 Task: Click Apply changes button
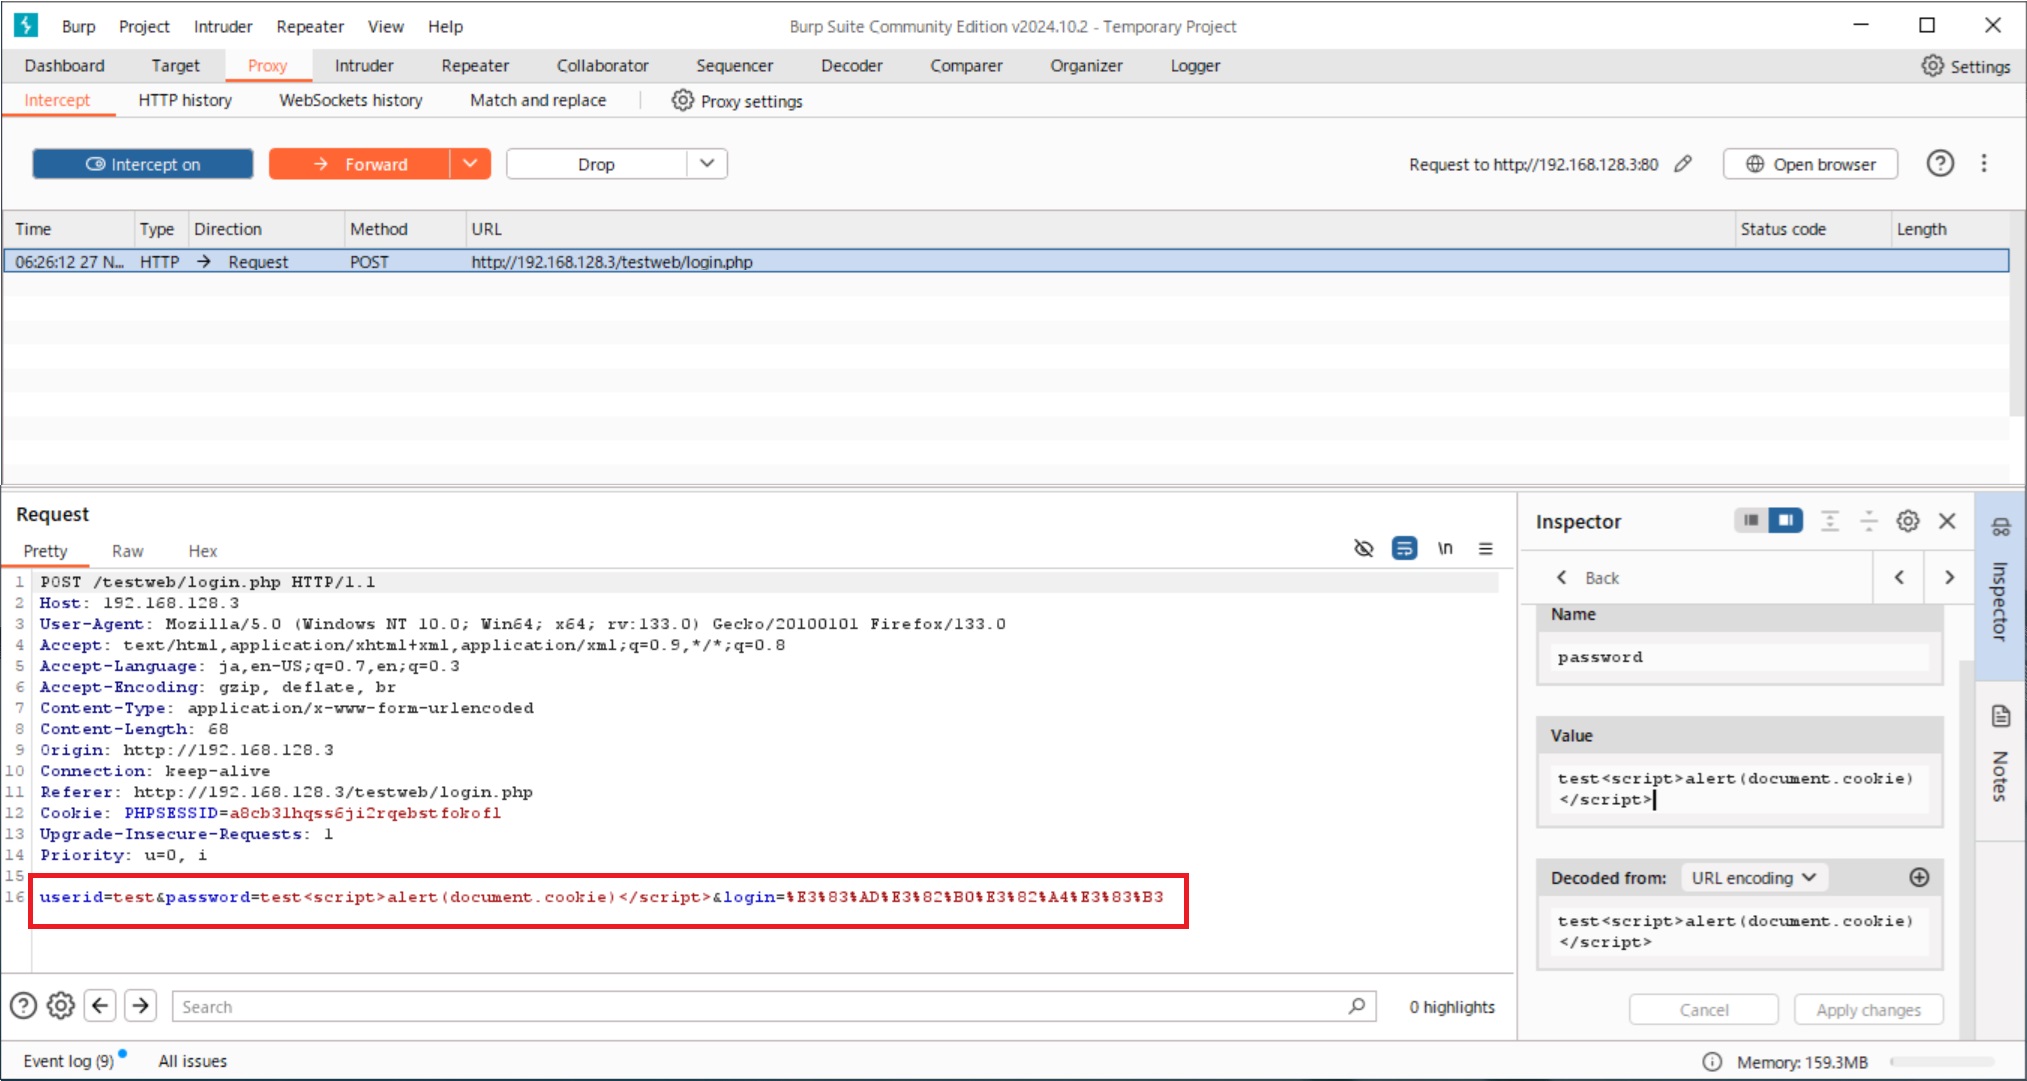coord(1868,1010)
